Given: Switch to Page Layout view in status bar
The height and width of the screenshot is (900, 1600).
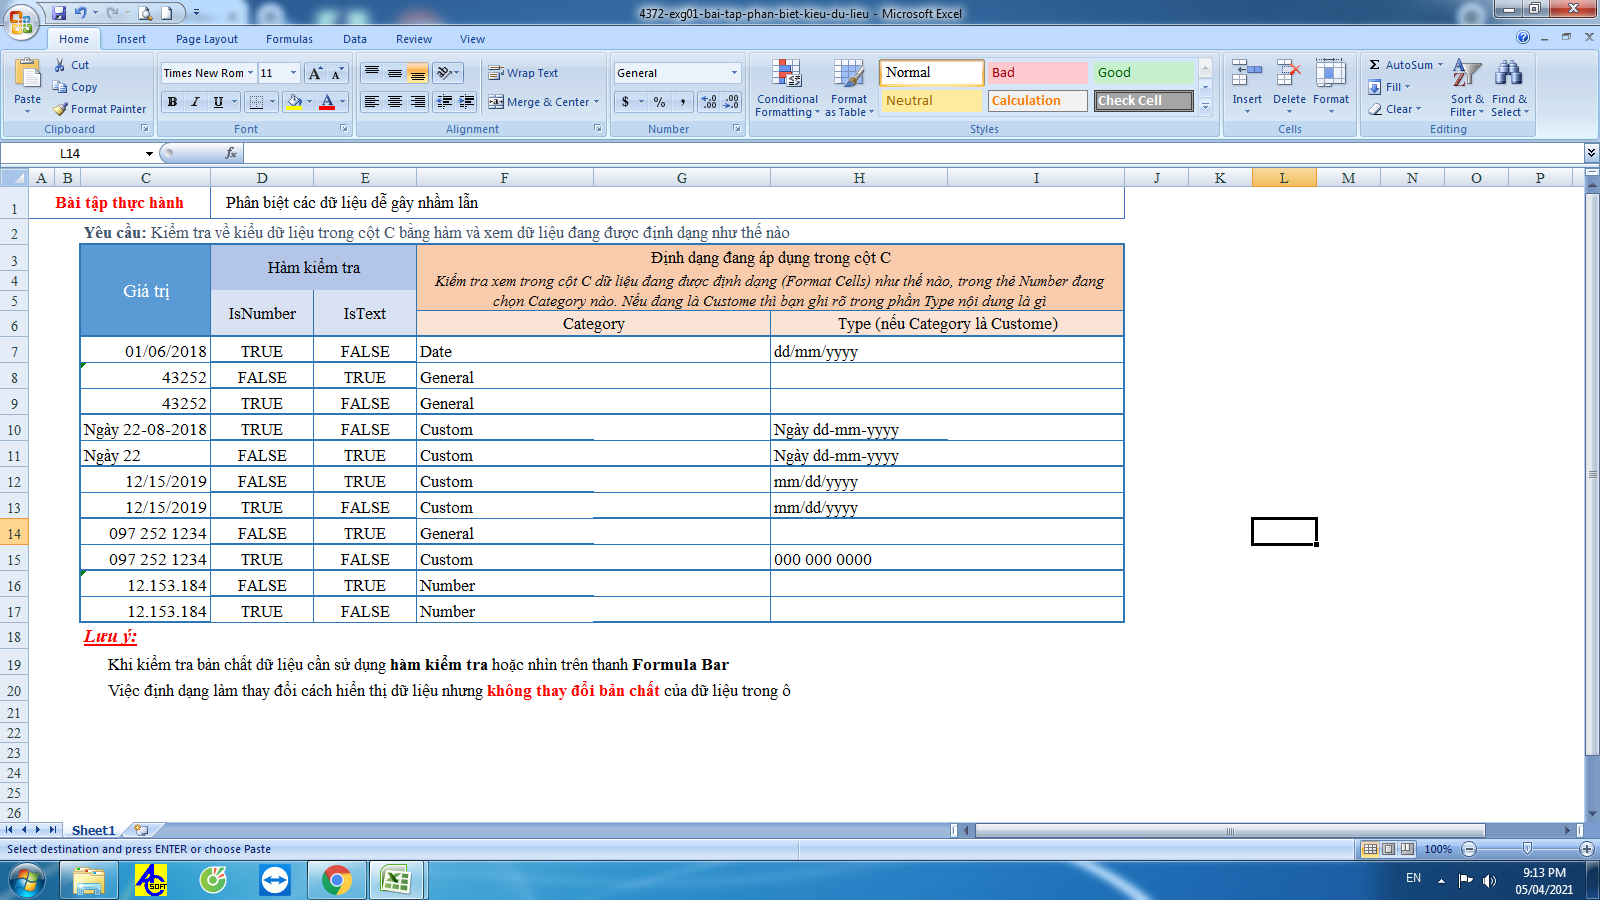Looking at the screenshot, I should pos(1389,849).
